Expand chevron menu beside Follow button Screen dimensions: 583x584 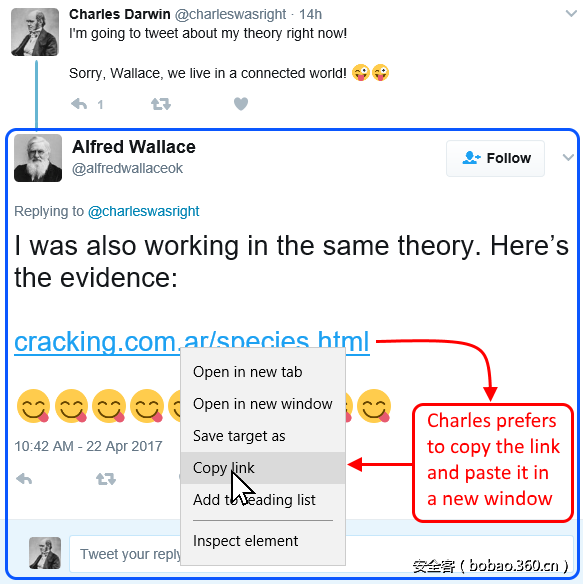[568, 158]
